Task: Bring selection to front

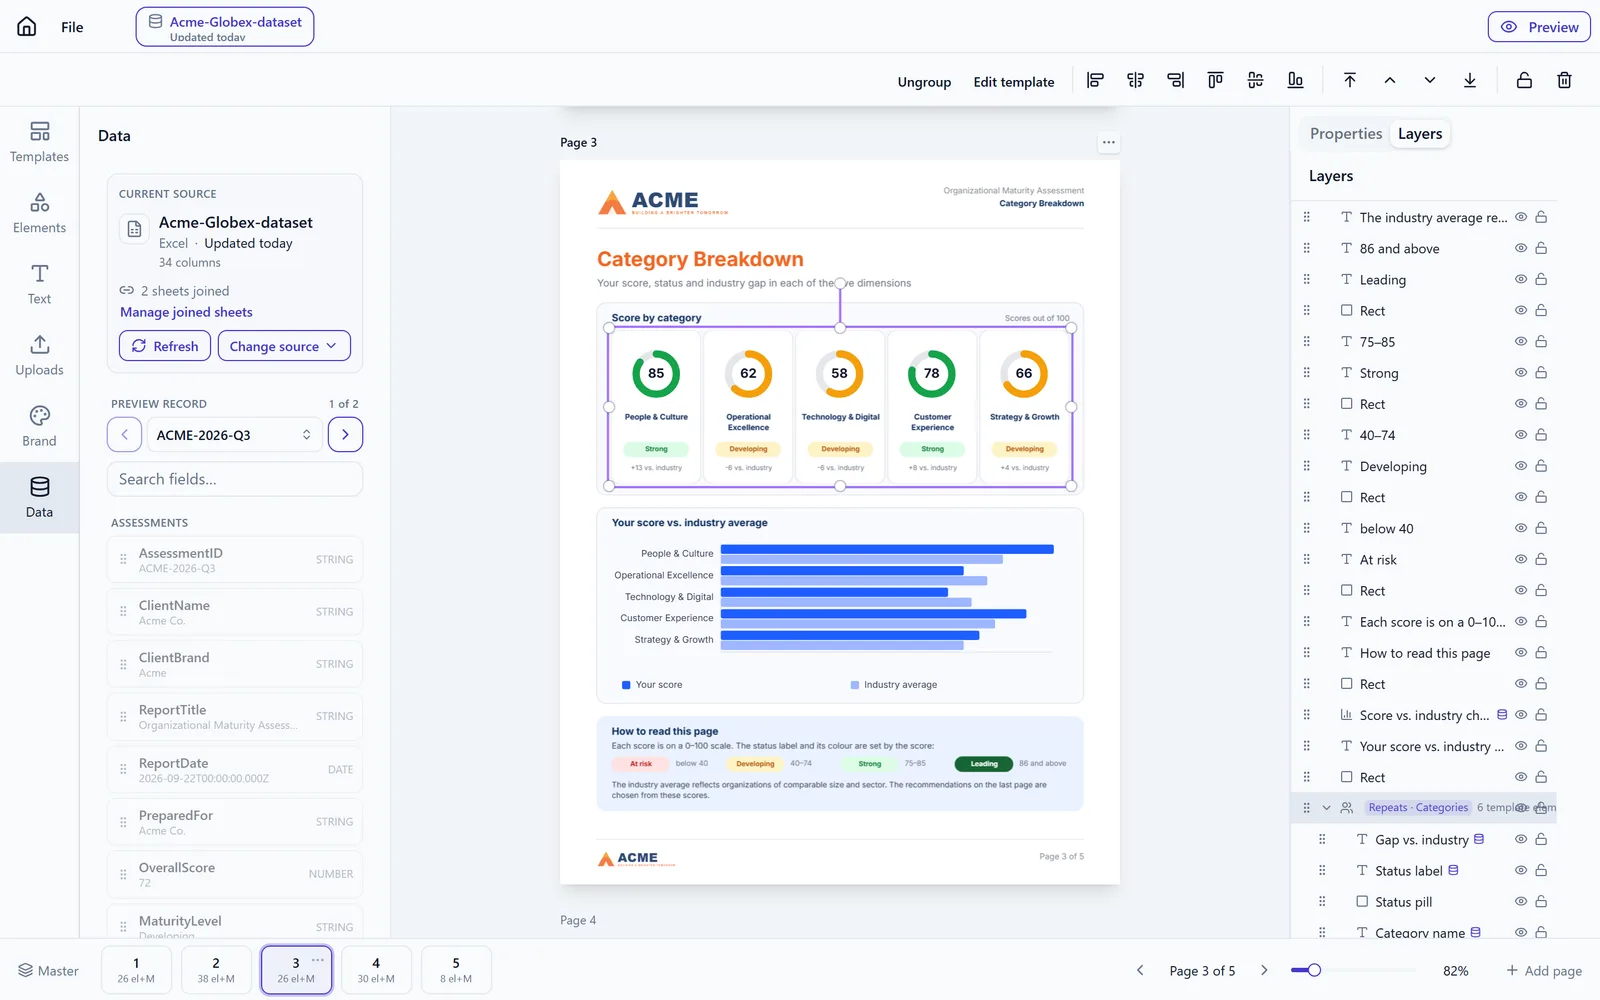Action: (1350, 80)
